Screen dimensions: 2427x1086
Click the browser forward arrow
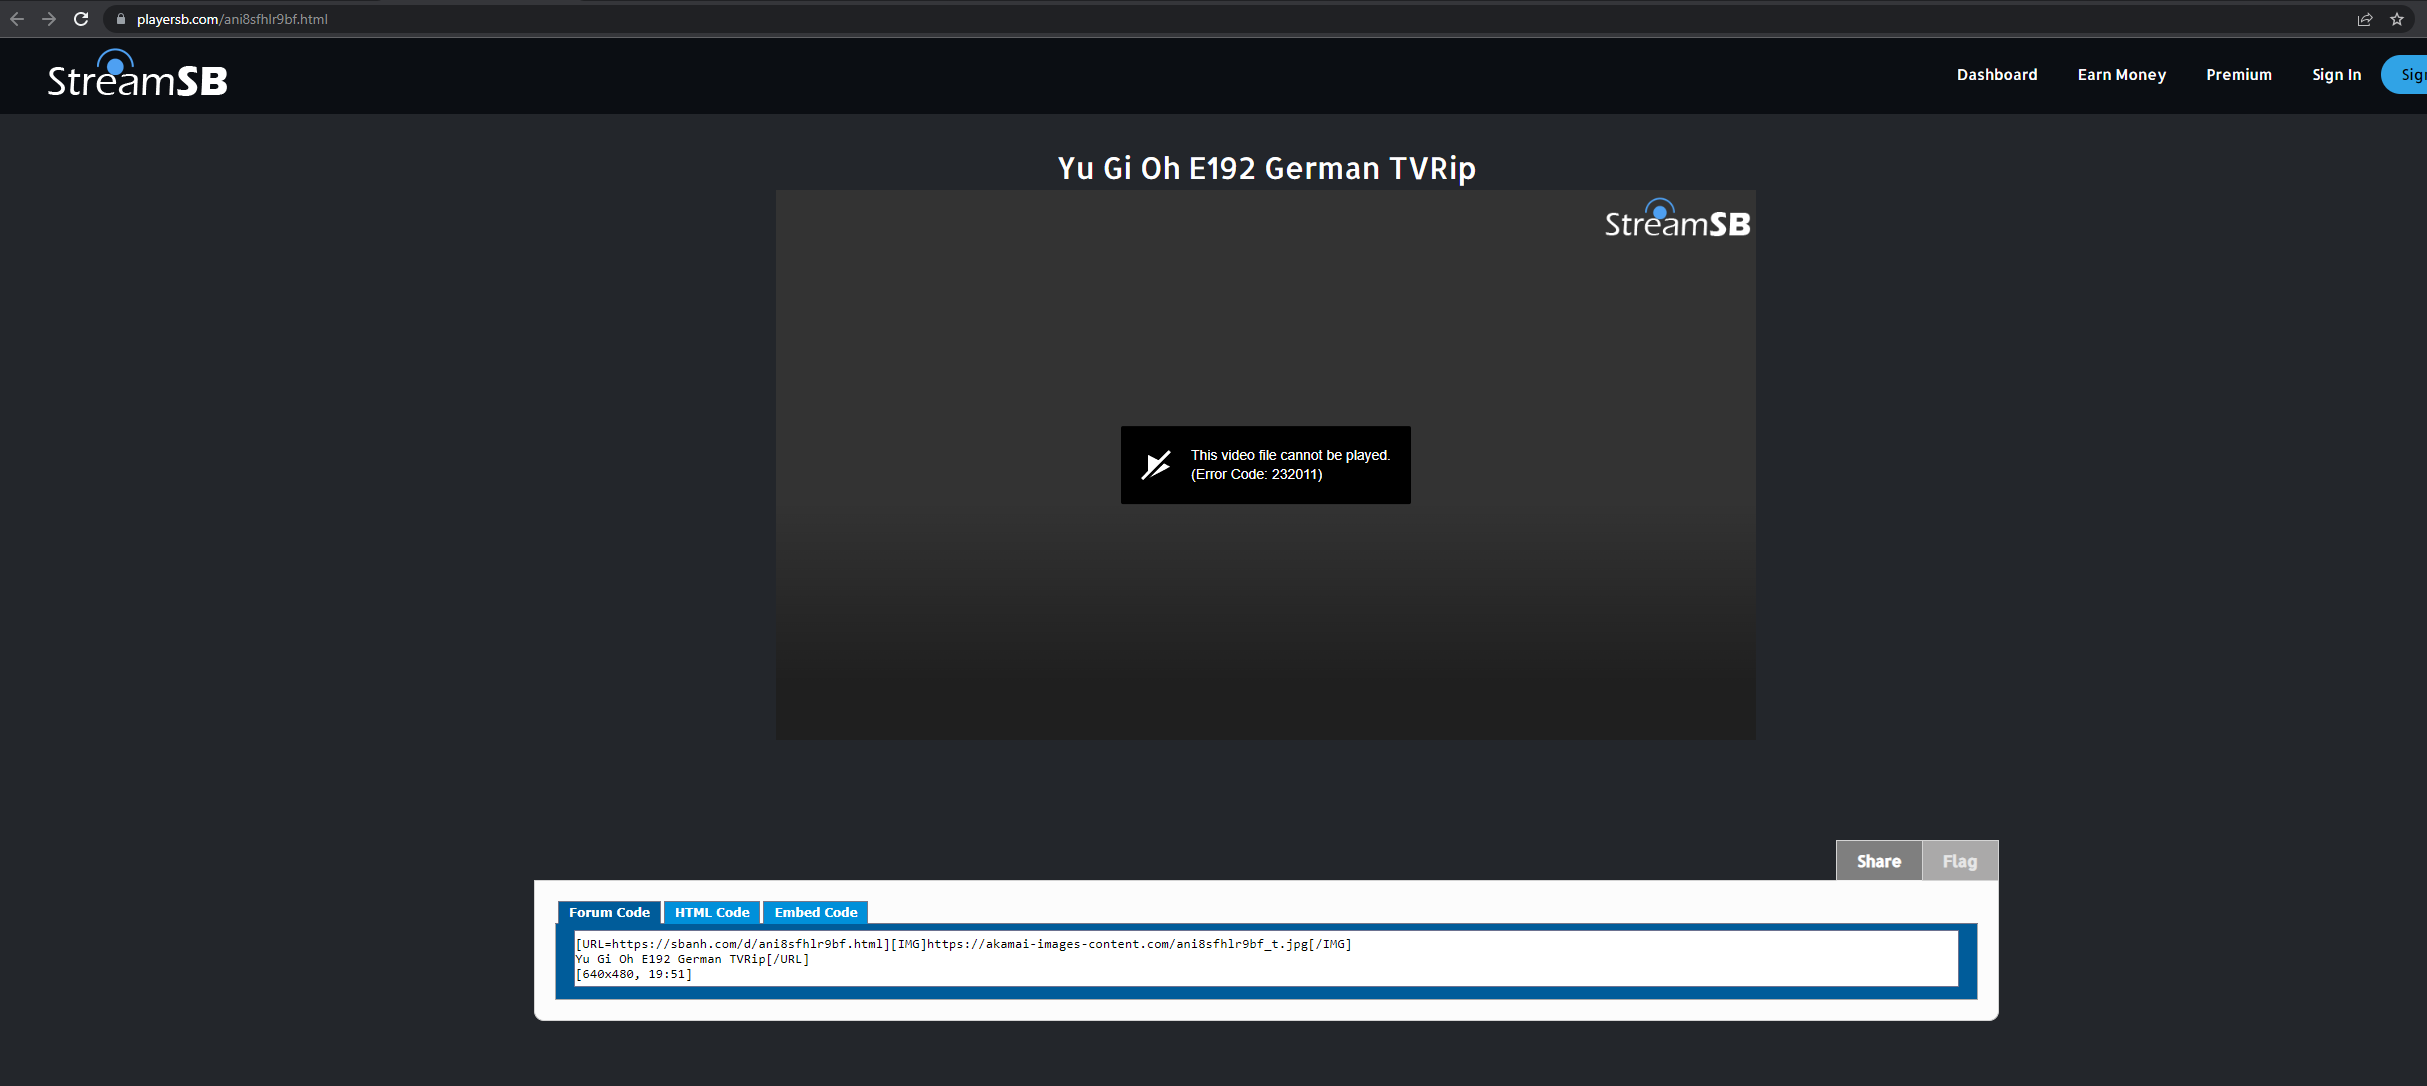[49, 19]
